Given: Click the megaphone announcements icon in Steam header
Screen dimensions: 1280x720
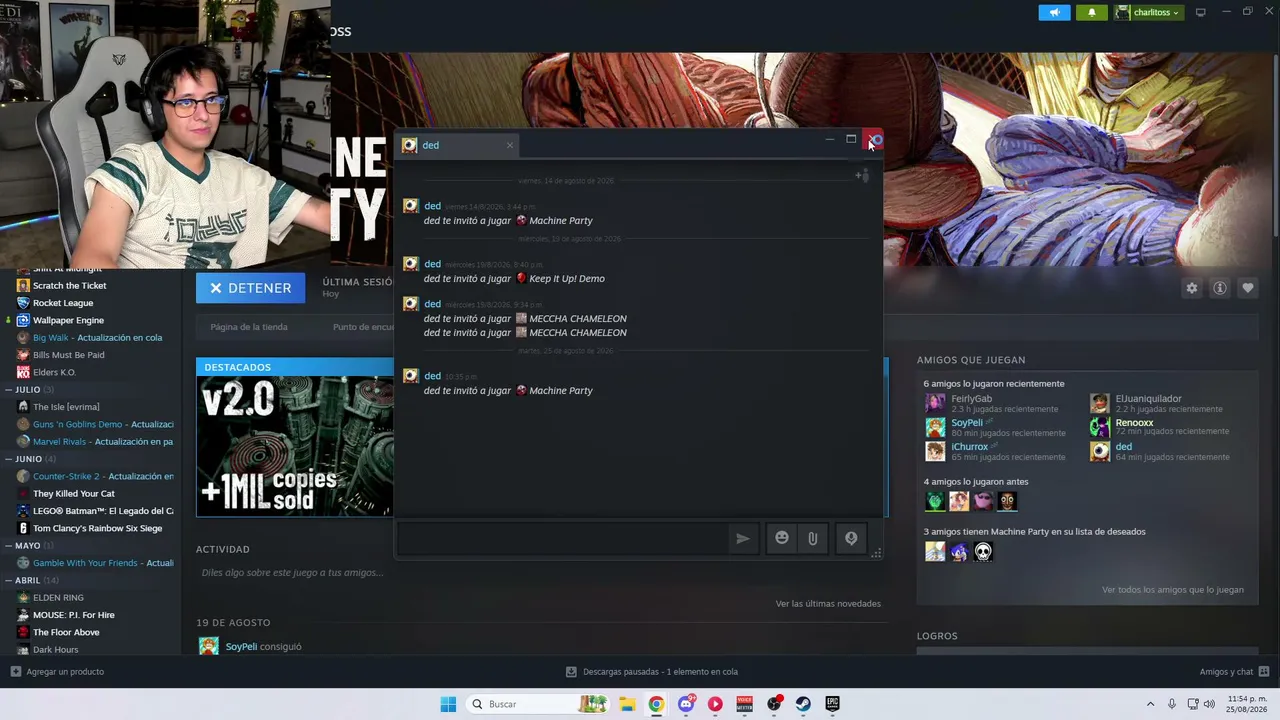Looking at the screenshot, I should click(1054, 12).
